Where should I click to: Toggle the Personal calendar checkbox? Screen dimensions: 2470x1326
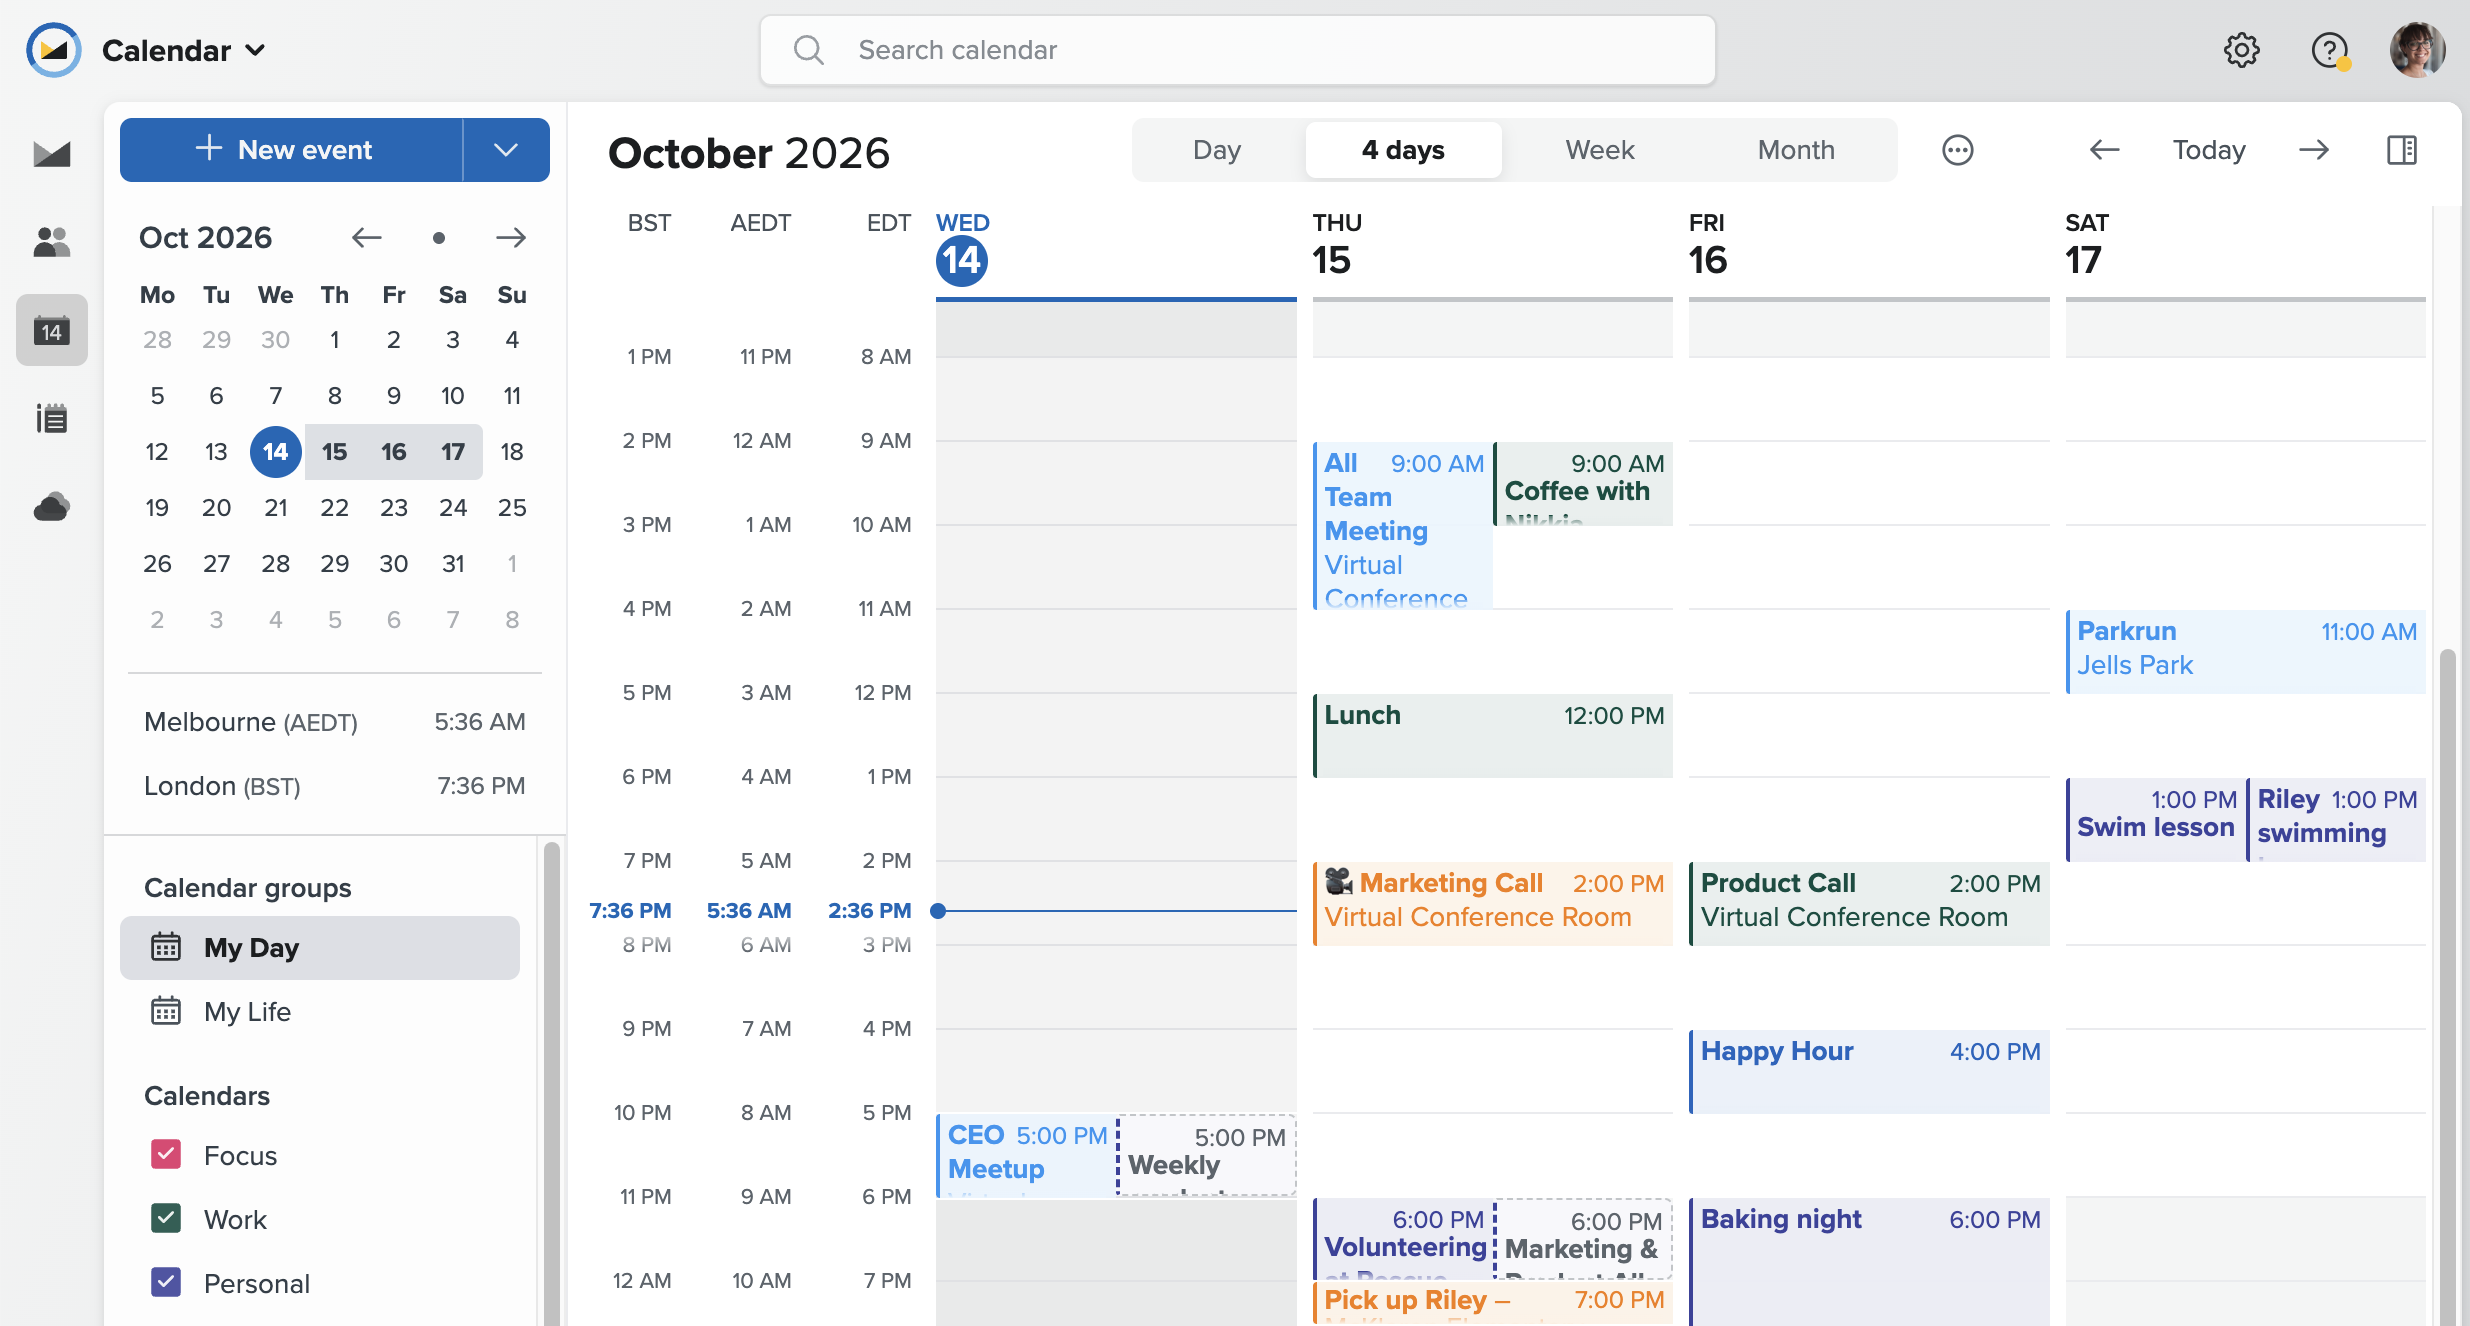166,1283
